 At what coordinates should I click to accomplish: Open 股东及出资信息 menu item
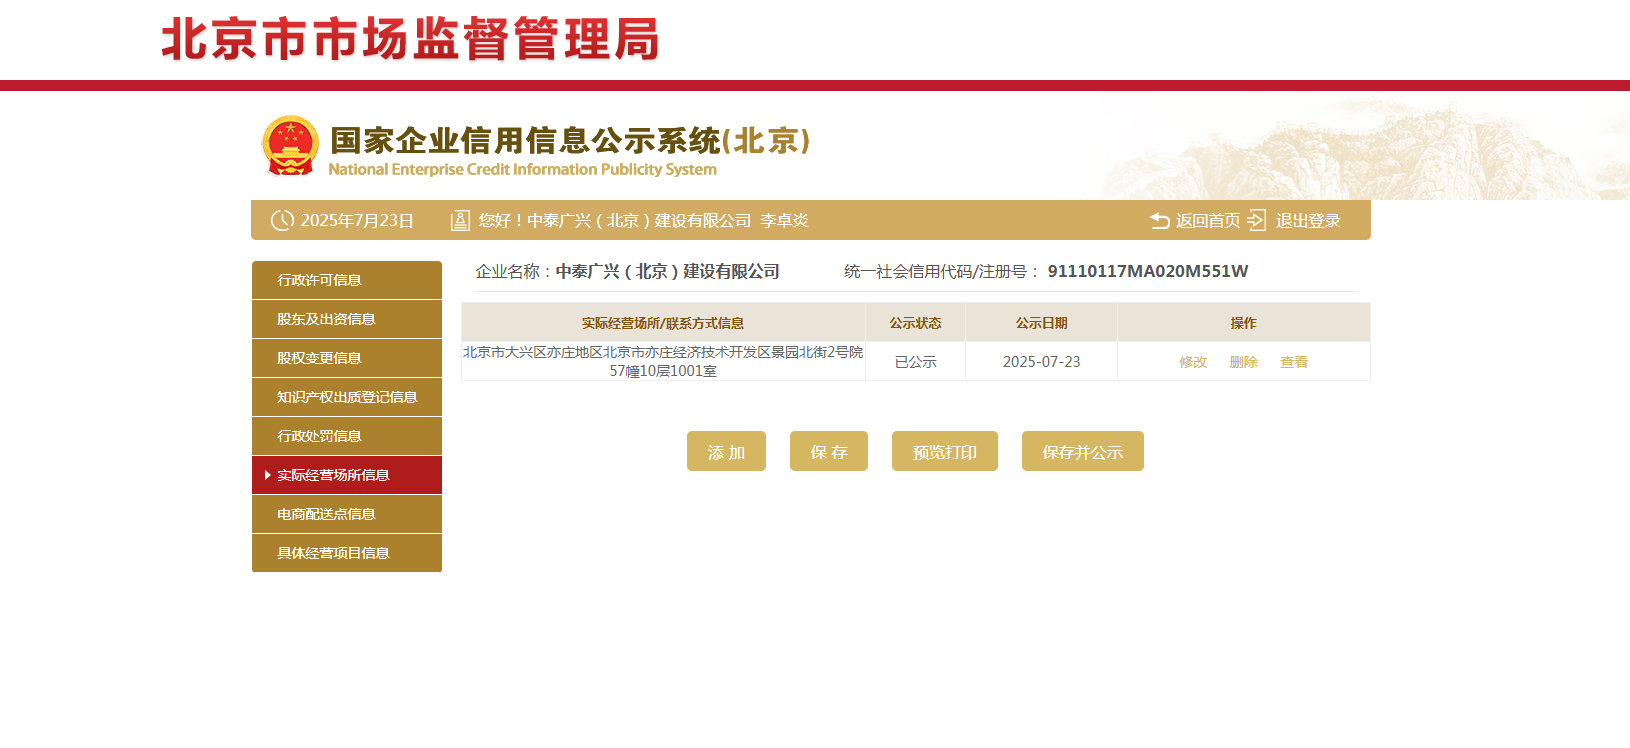347,319
